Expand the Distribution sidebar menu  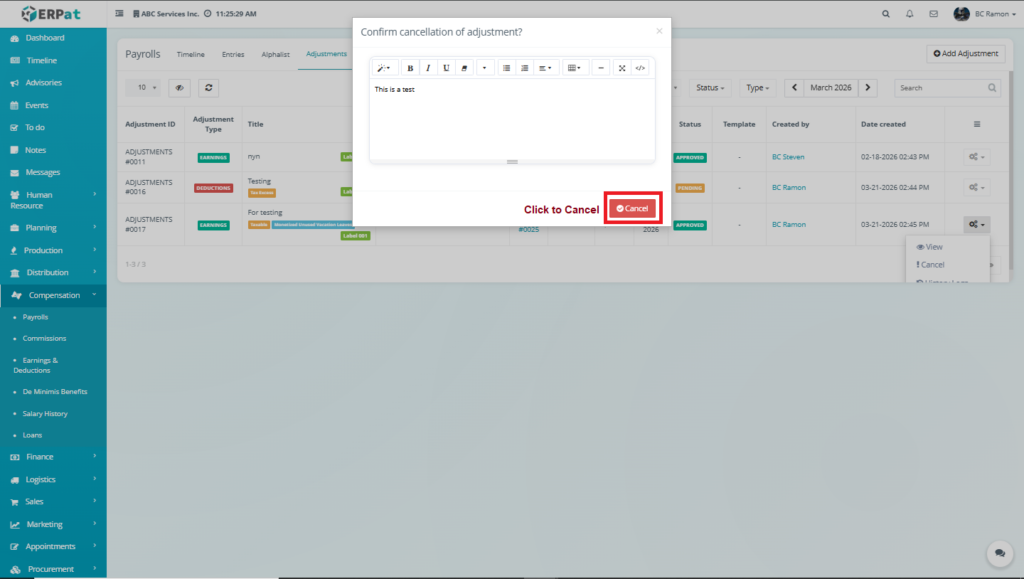tap(53, 272)
